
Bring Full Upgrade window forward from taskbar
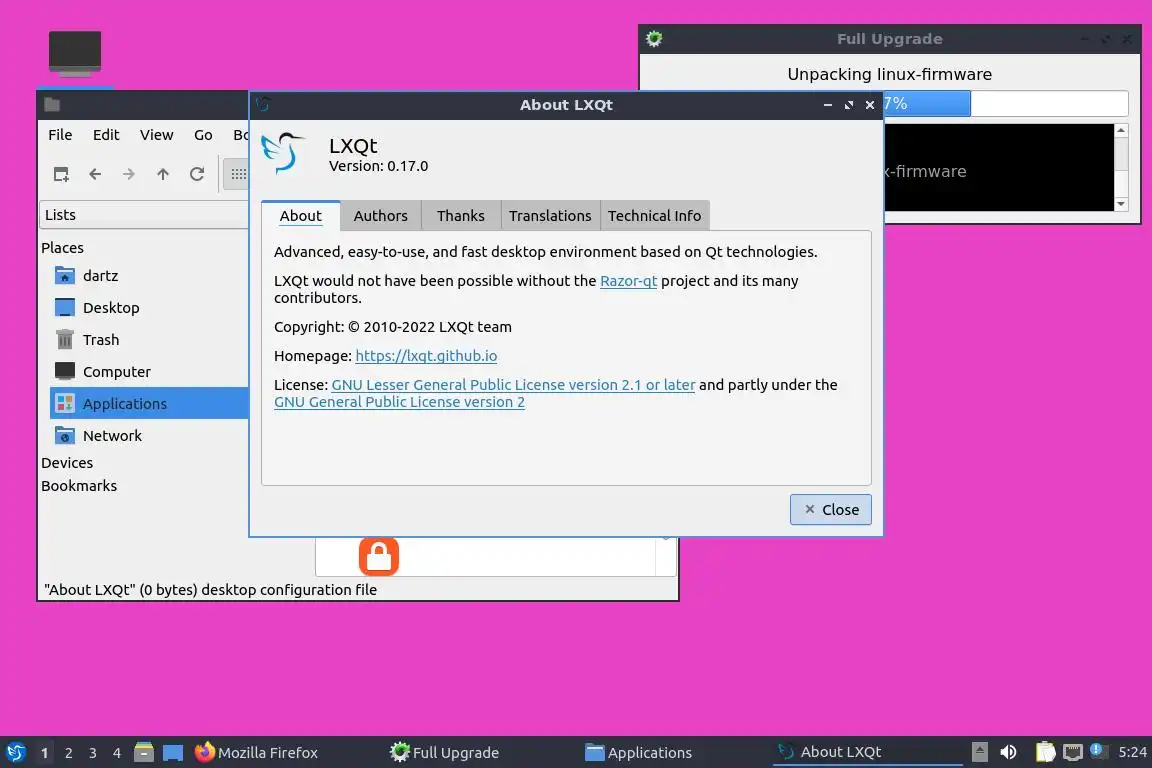[x=444, y=753]
